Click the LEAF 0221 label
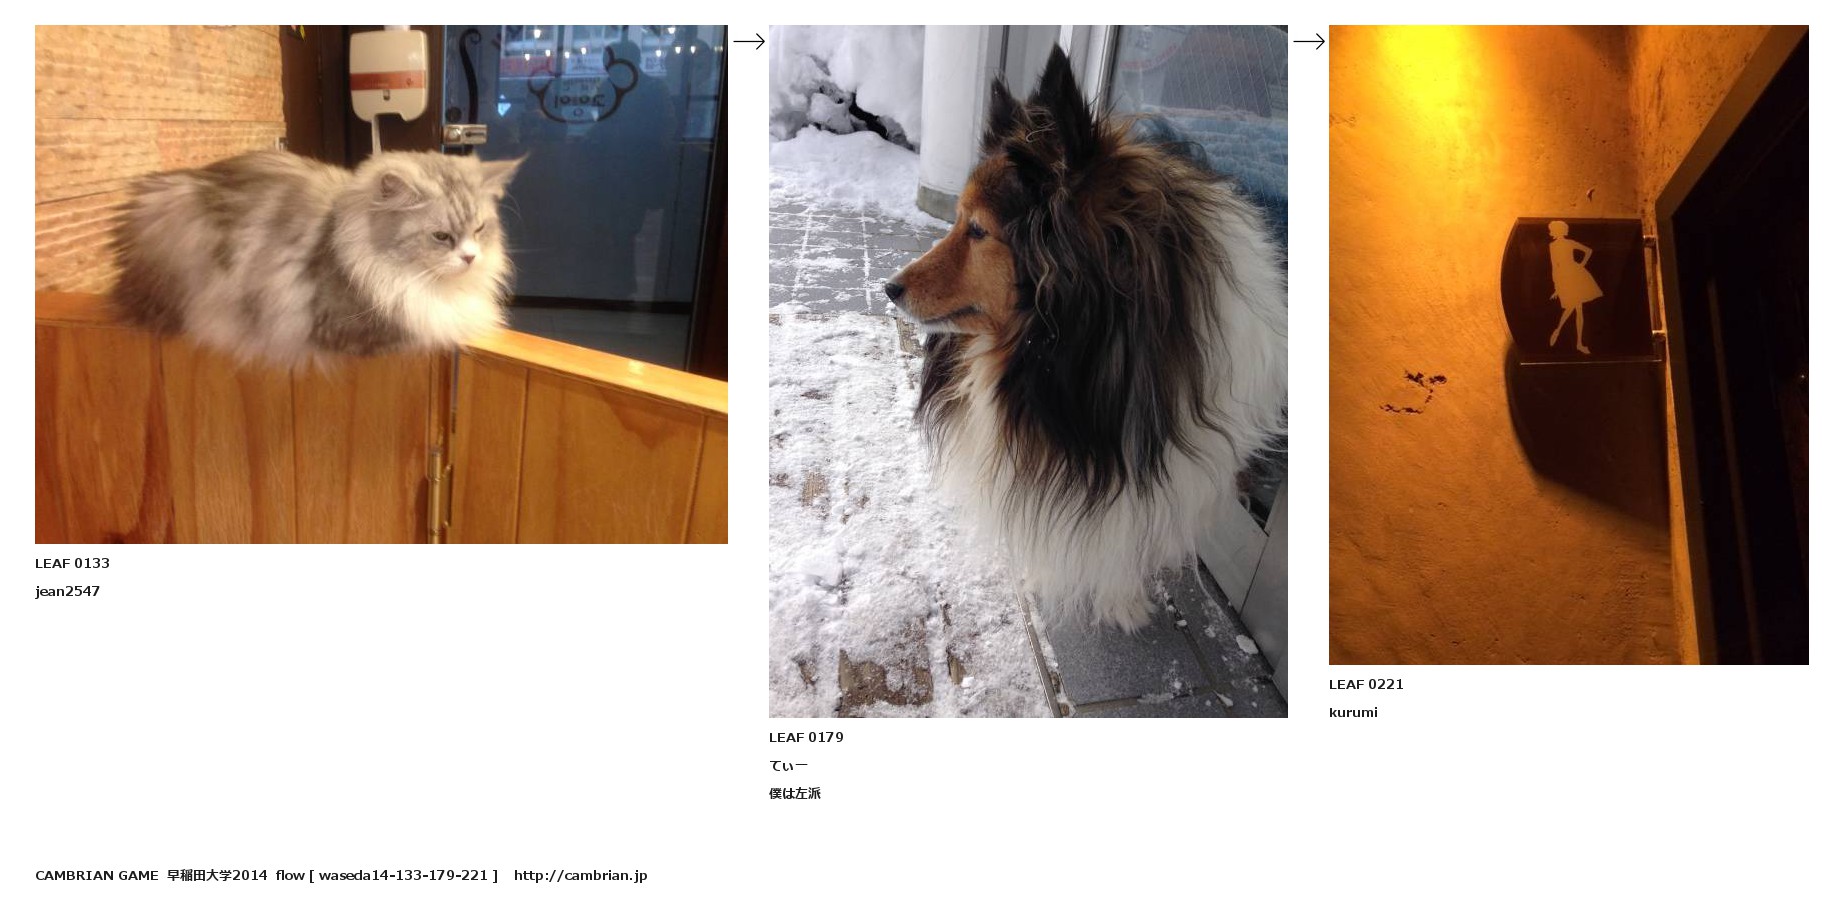1844x900 pixels. (1366, 684)
